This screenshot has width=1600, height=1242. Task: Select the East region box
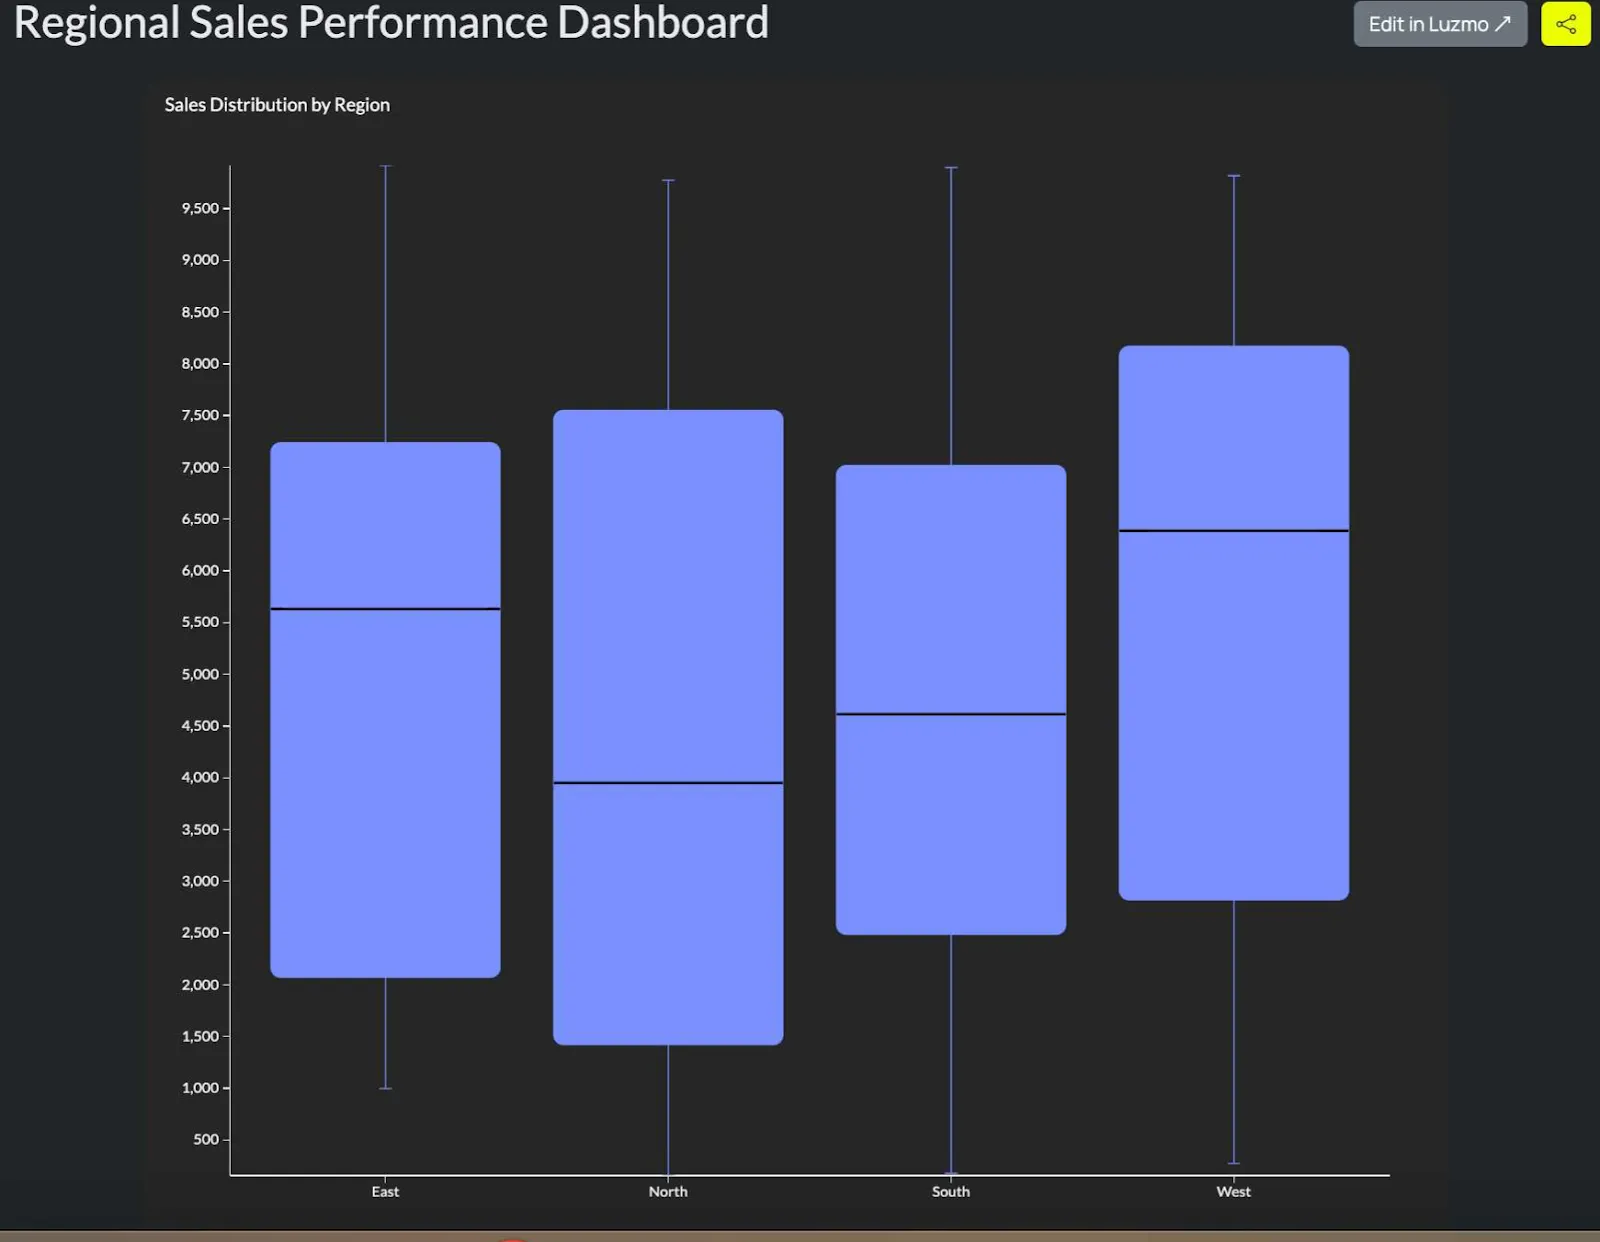385,710
